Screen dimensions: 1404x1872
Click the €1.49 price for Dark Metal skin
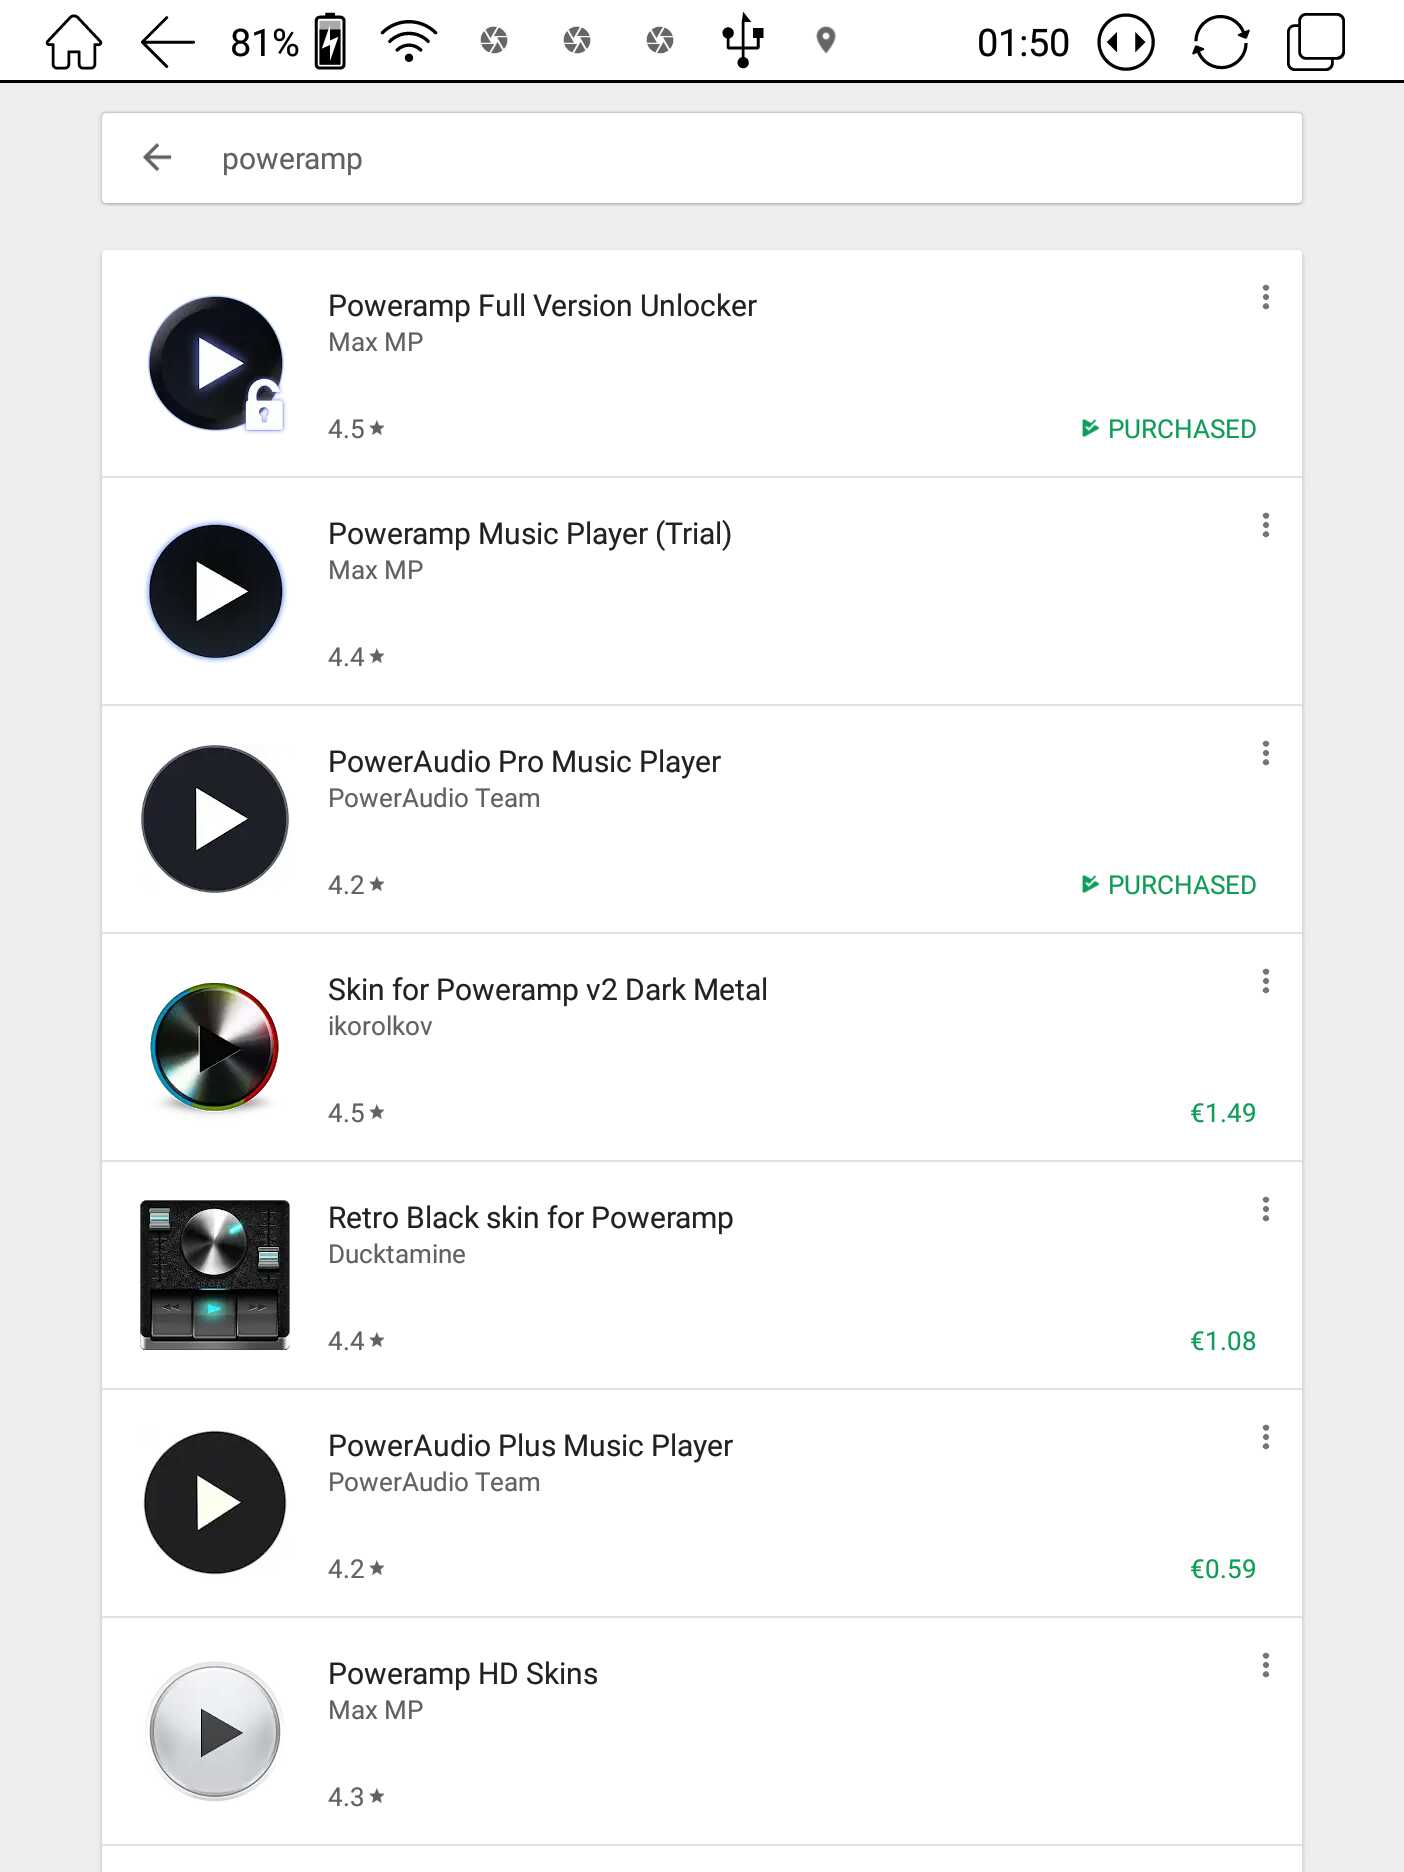coord(1222,1113)
